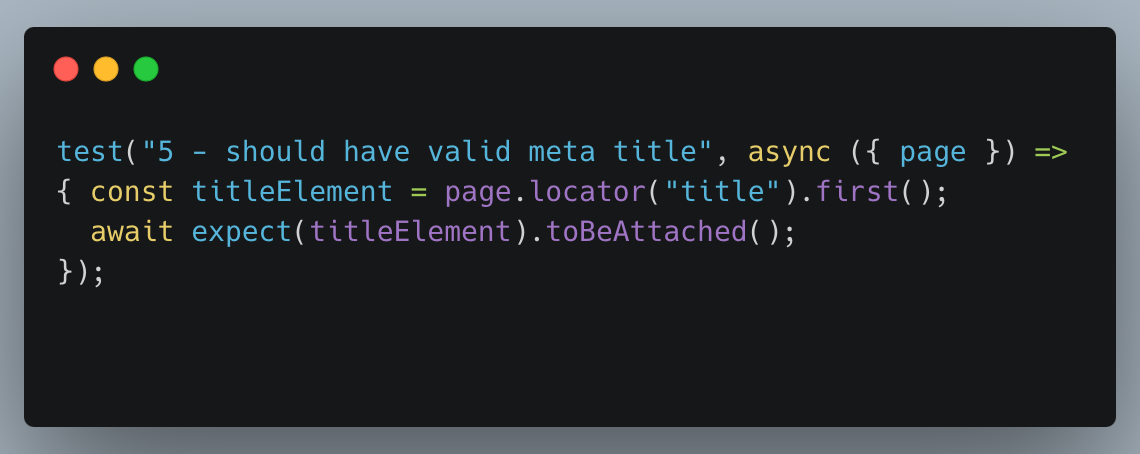
Task: Click the 'test' function name
Action: click(91, 152)
